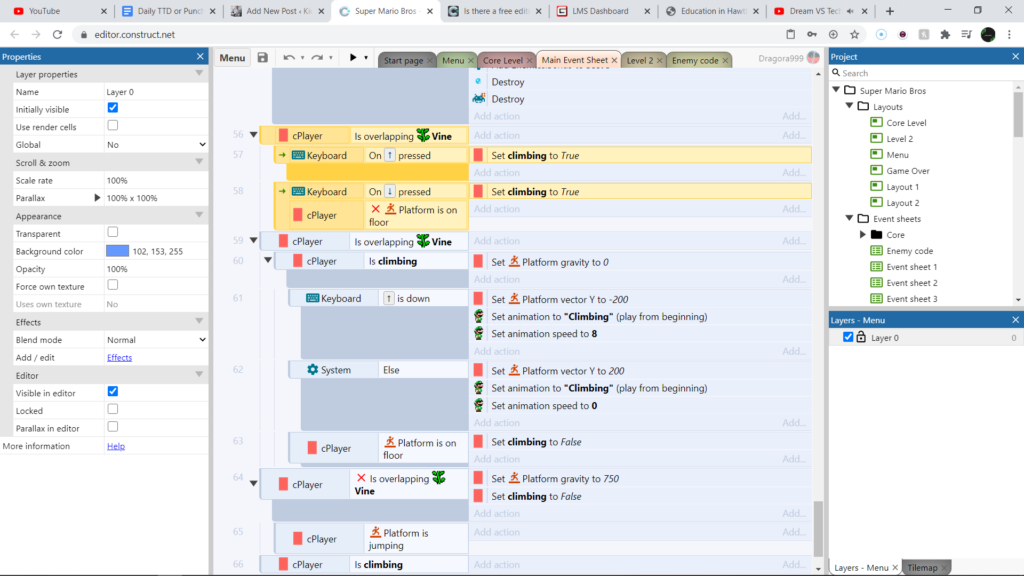Enable the Force own texture checkbox
Image resolution: width=1024 pixels, height=576 pixels.
112,285
